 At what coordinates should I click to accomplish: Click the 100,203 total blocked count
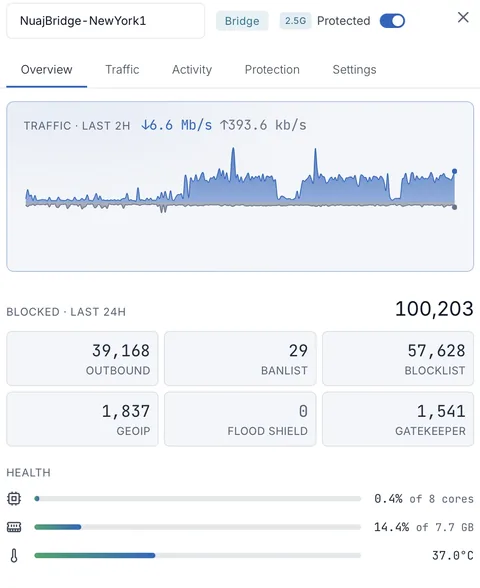coord(434,309)
